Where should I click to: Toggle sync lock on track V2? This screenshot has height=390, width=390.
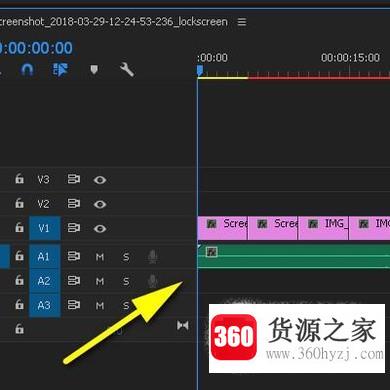(x=74, y=204)
